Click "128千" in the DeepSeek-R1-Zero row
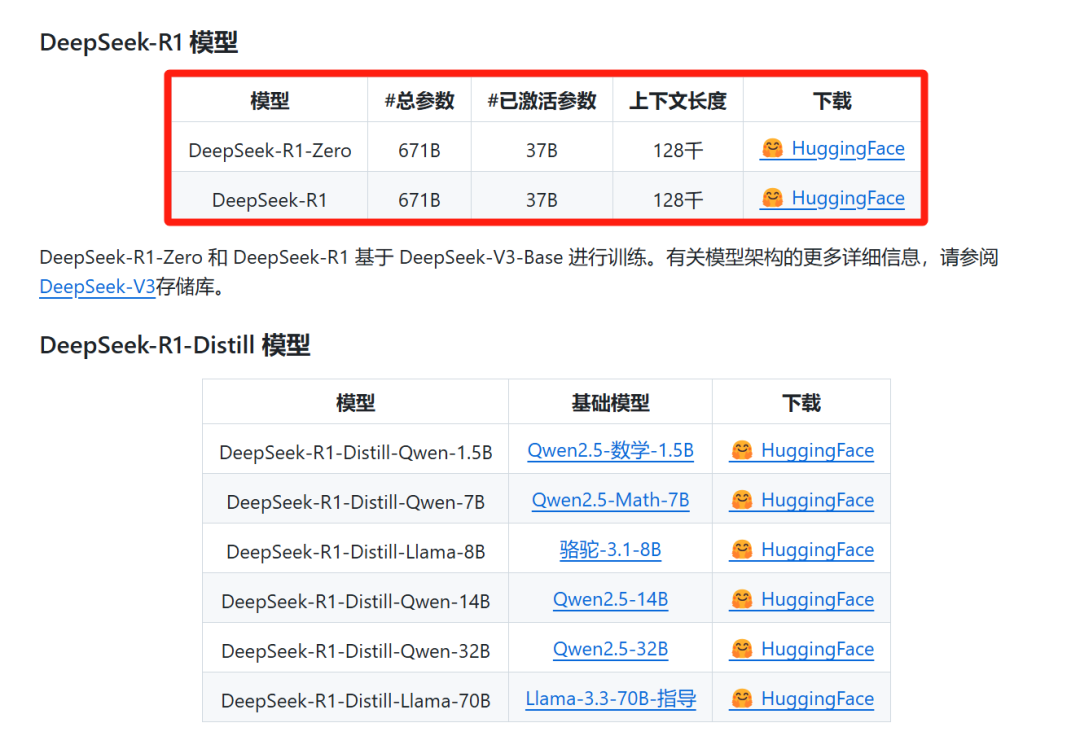The width and height of the screenshot is (1080, 736). [x=678, y=150]
